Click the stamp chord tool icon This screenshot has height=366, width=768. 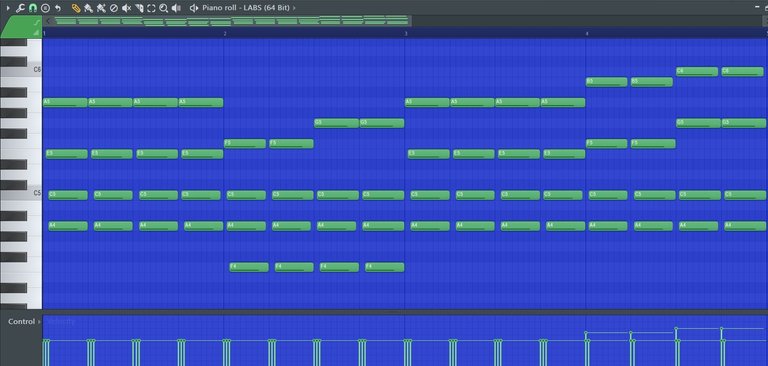45,8
